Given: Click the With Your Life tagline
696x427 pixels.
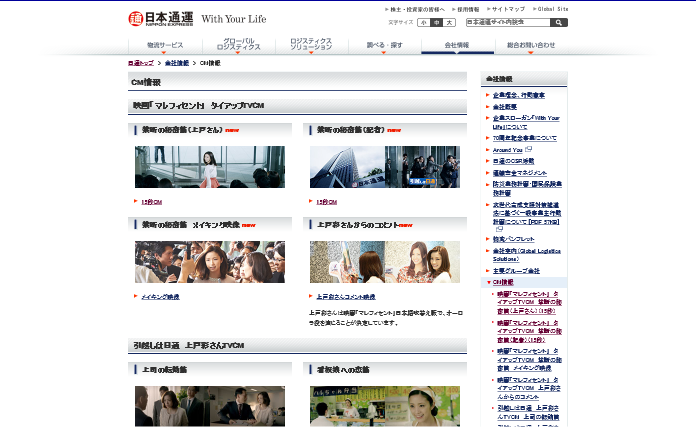Looking at the screenshot, I should tap(234, 19).
